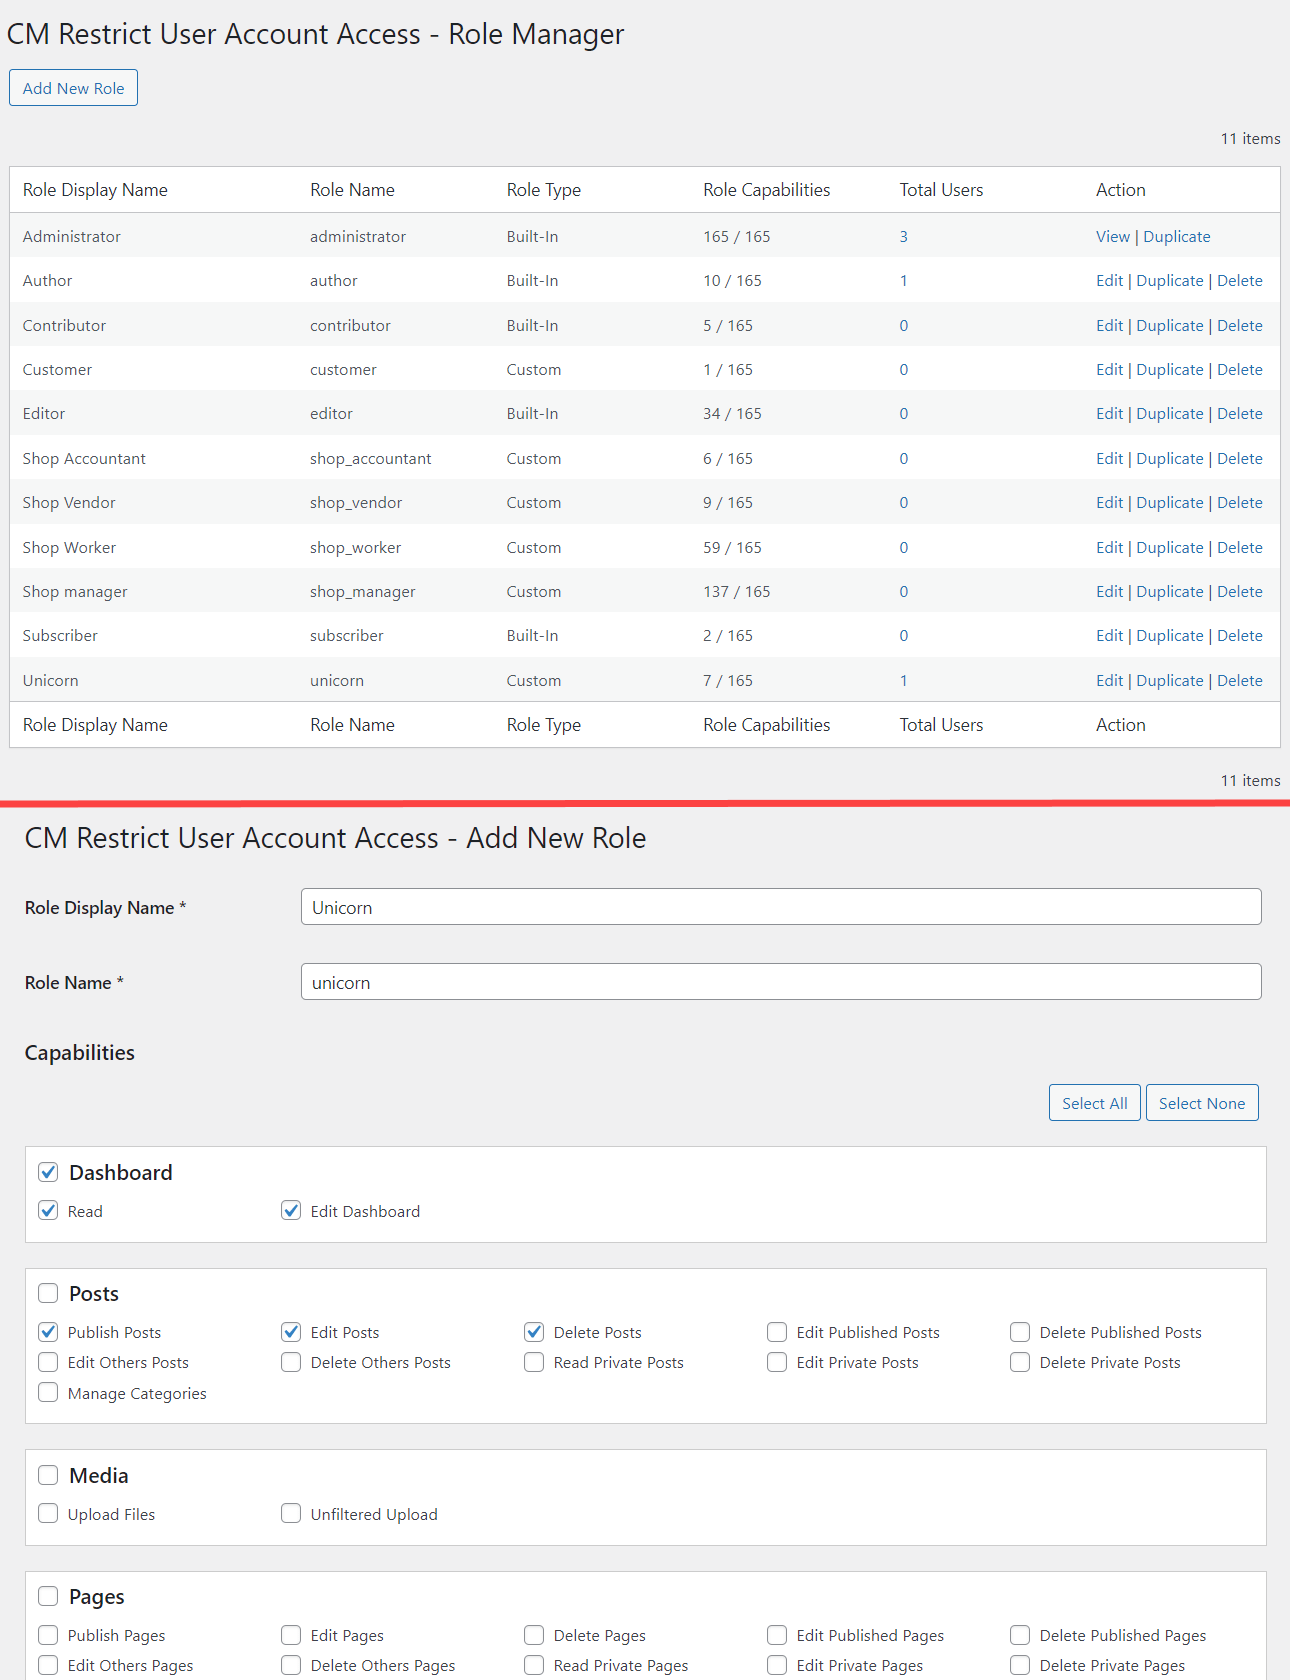Screen dimensions: 1290x1680
Task: Tick the Upload Files checkbox
Action: point(48,1514)
